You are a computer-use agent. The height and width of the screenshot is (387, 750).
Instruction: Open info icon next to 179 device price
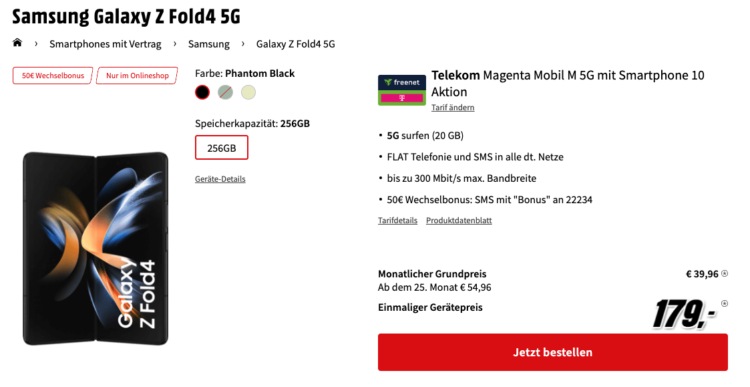pos(724,304)
